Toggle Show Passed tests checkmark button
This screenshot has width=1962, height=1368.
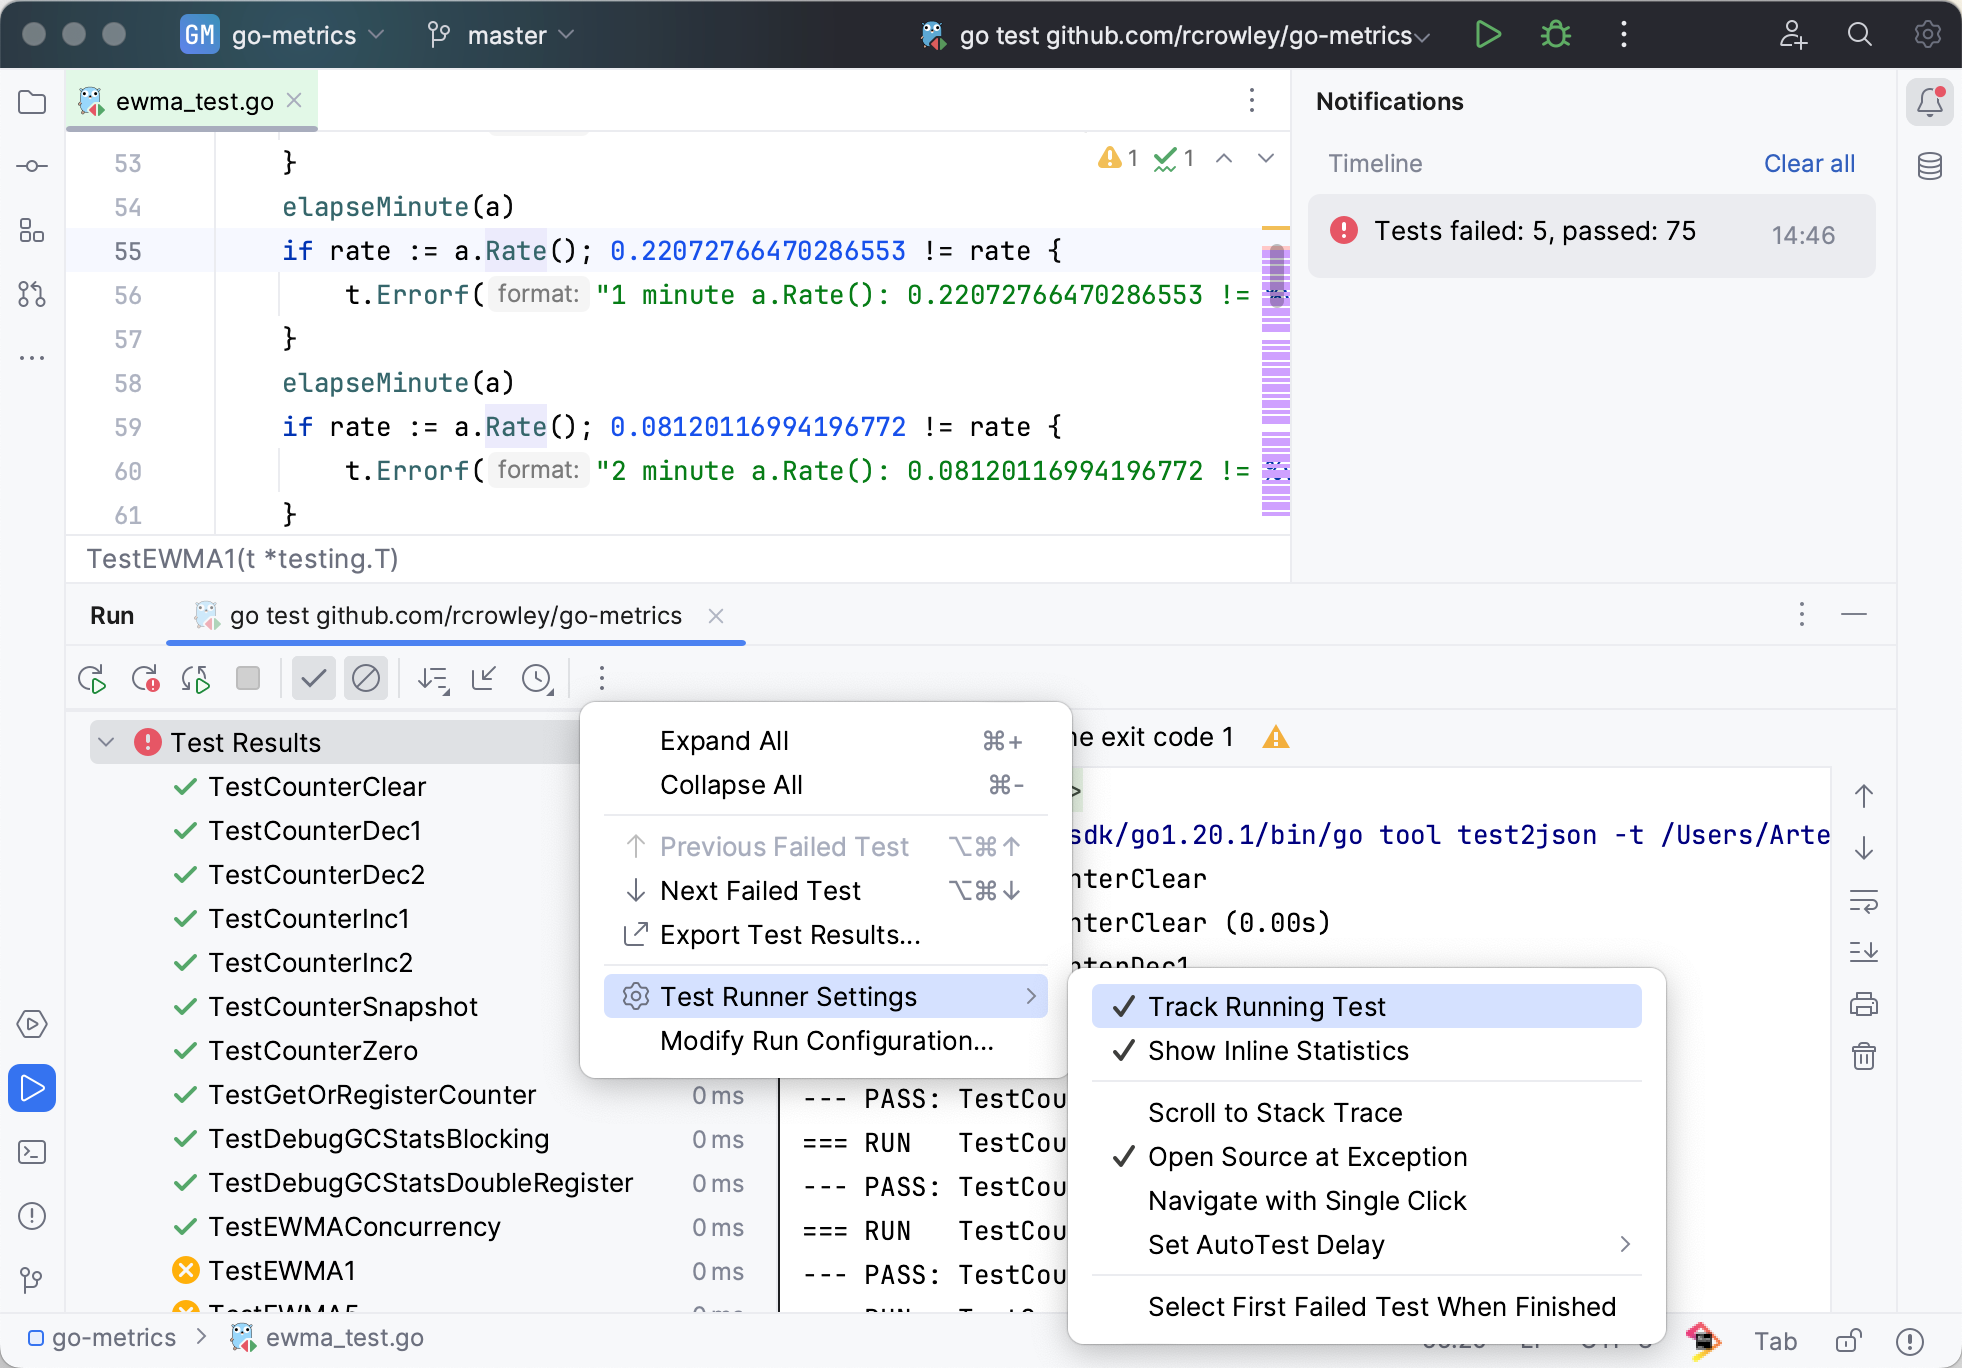pos(314,679)
